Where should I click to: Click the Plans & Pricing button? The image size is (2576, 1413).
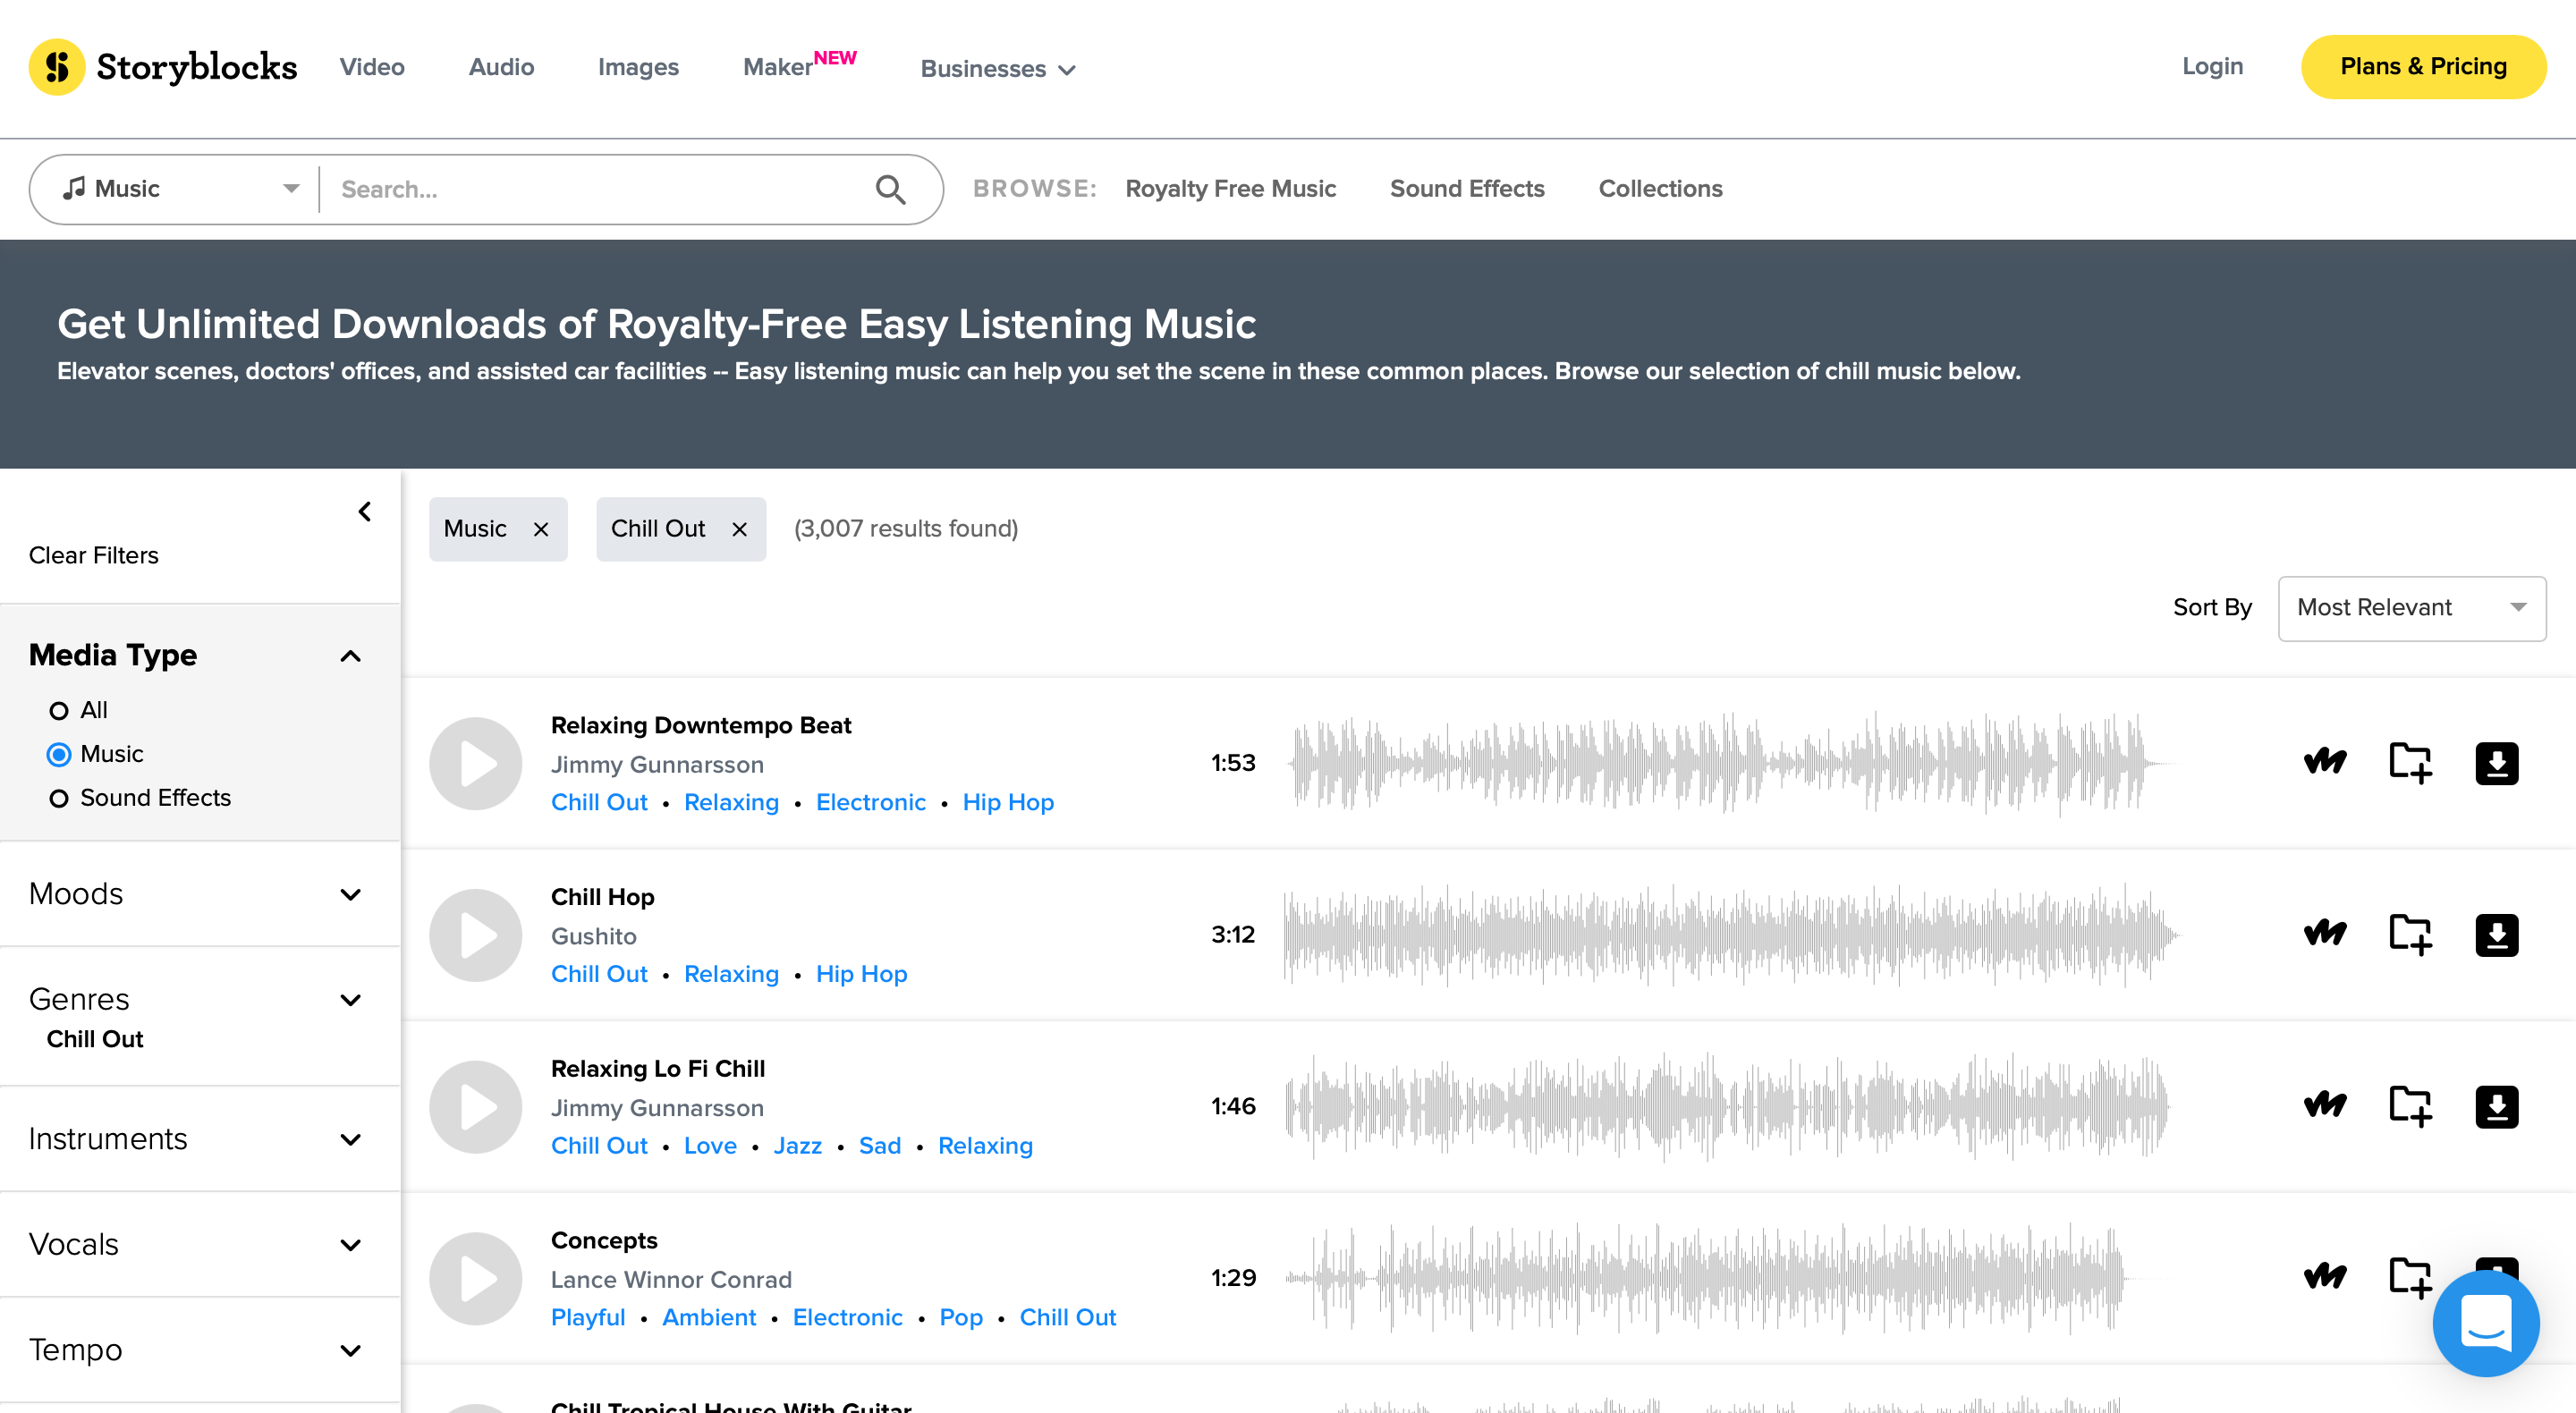coord(2421,66)
